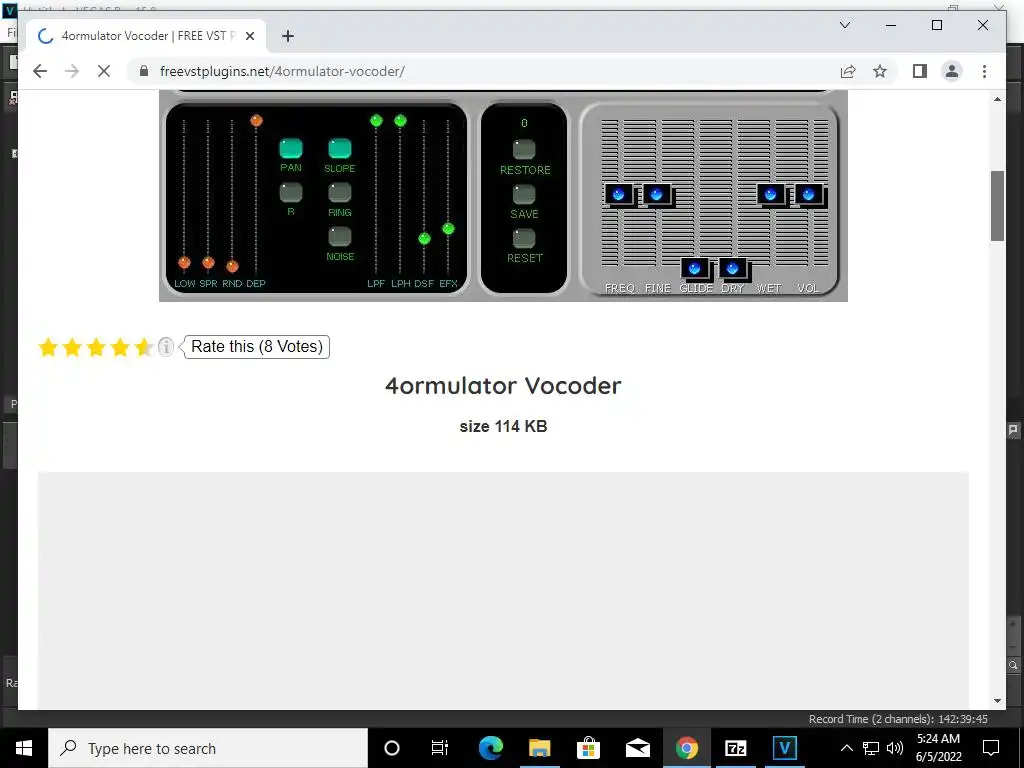Open Chrome's three-dot menu
Viewport: 1024px width, 768px height.
pyautogui.click(x=984, y=71)
